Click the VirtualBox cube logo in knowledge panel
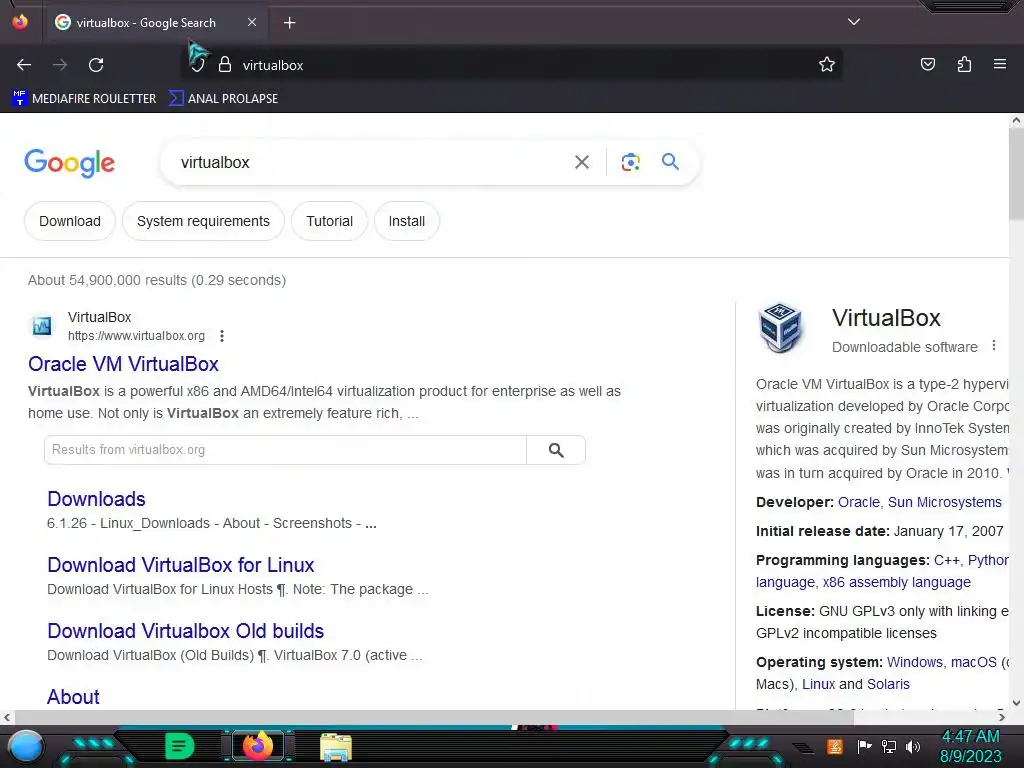 coord(780,327)
